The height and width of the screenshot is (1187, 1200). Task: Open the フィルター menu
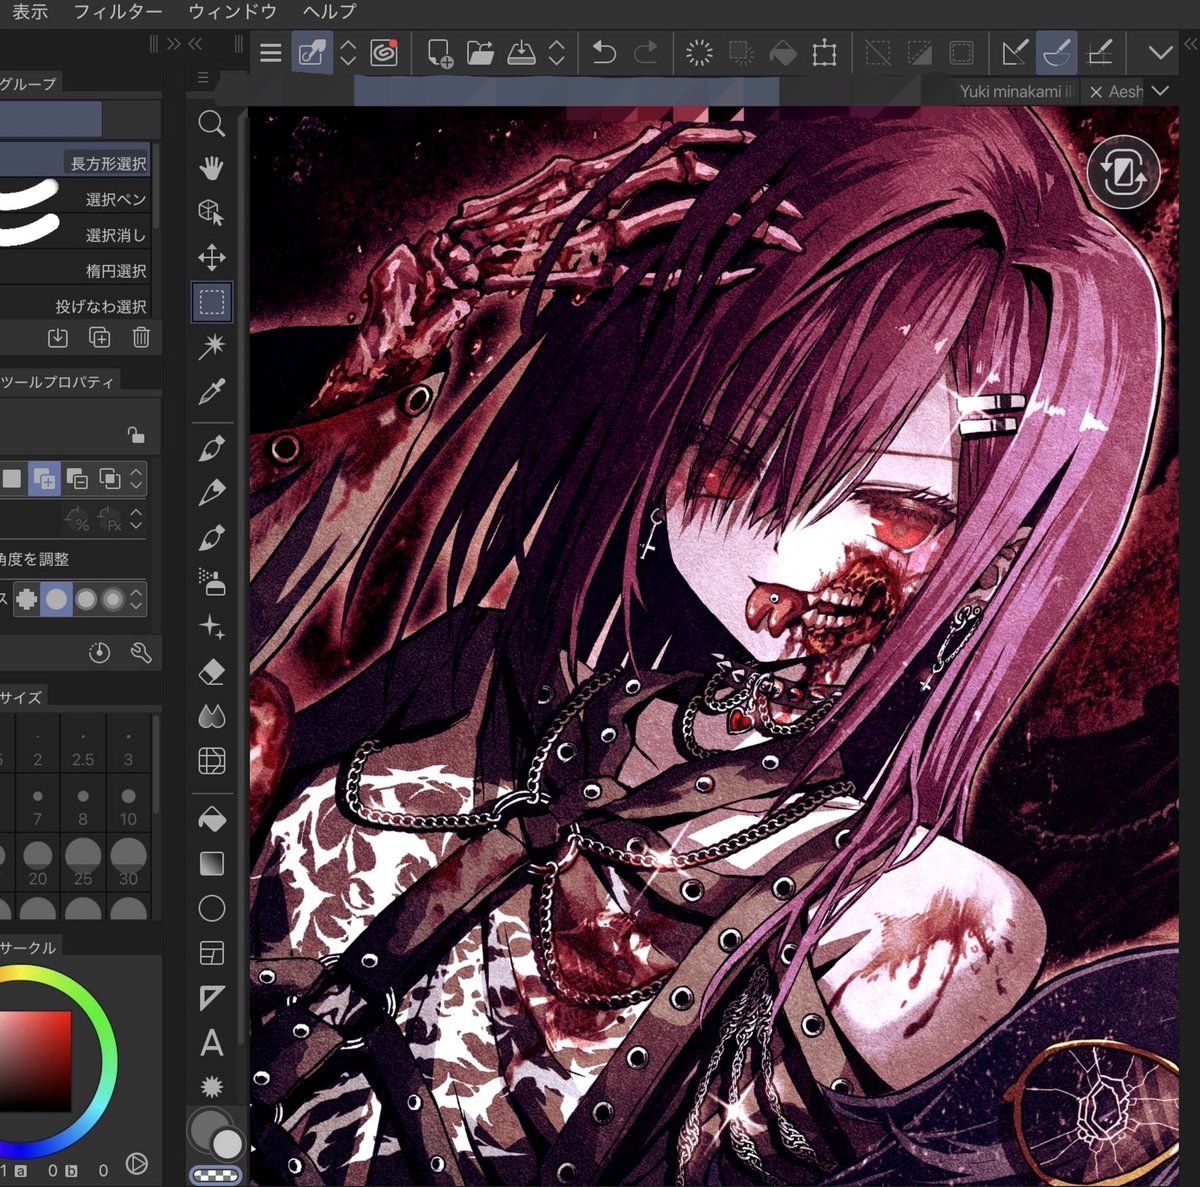[x=118, y=12]
